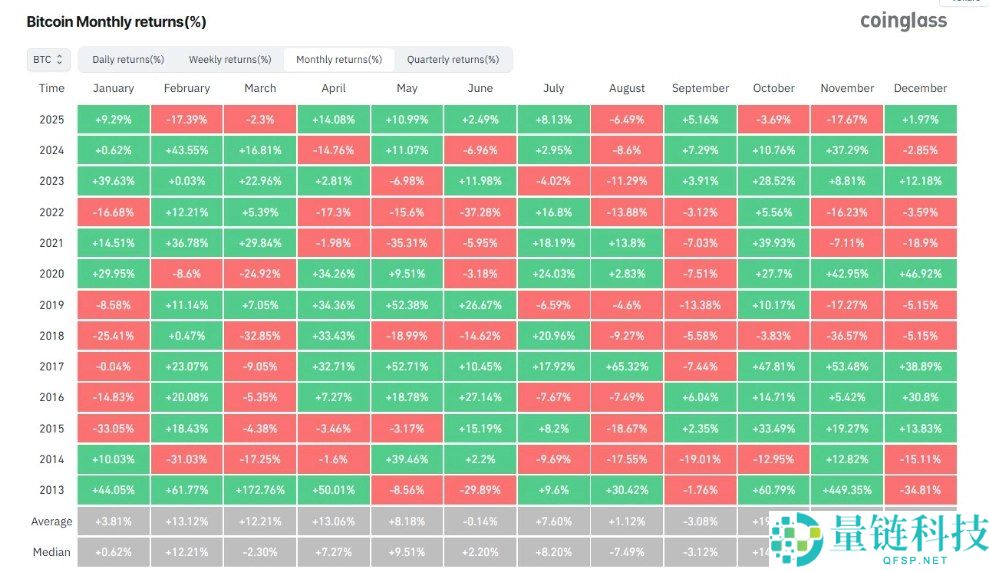This screenshot has height=571, width=989.
Task: Click the +172.76% March 2013 cell
Action: tap(260, 490)
